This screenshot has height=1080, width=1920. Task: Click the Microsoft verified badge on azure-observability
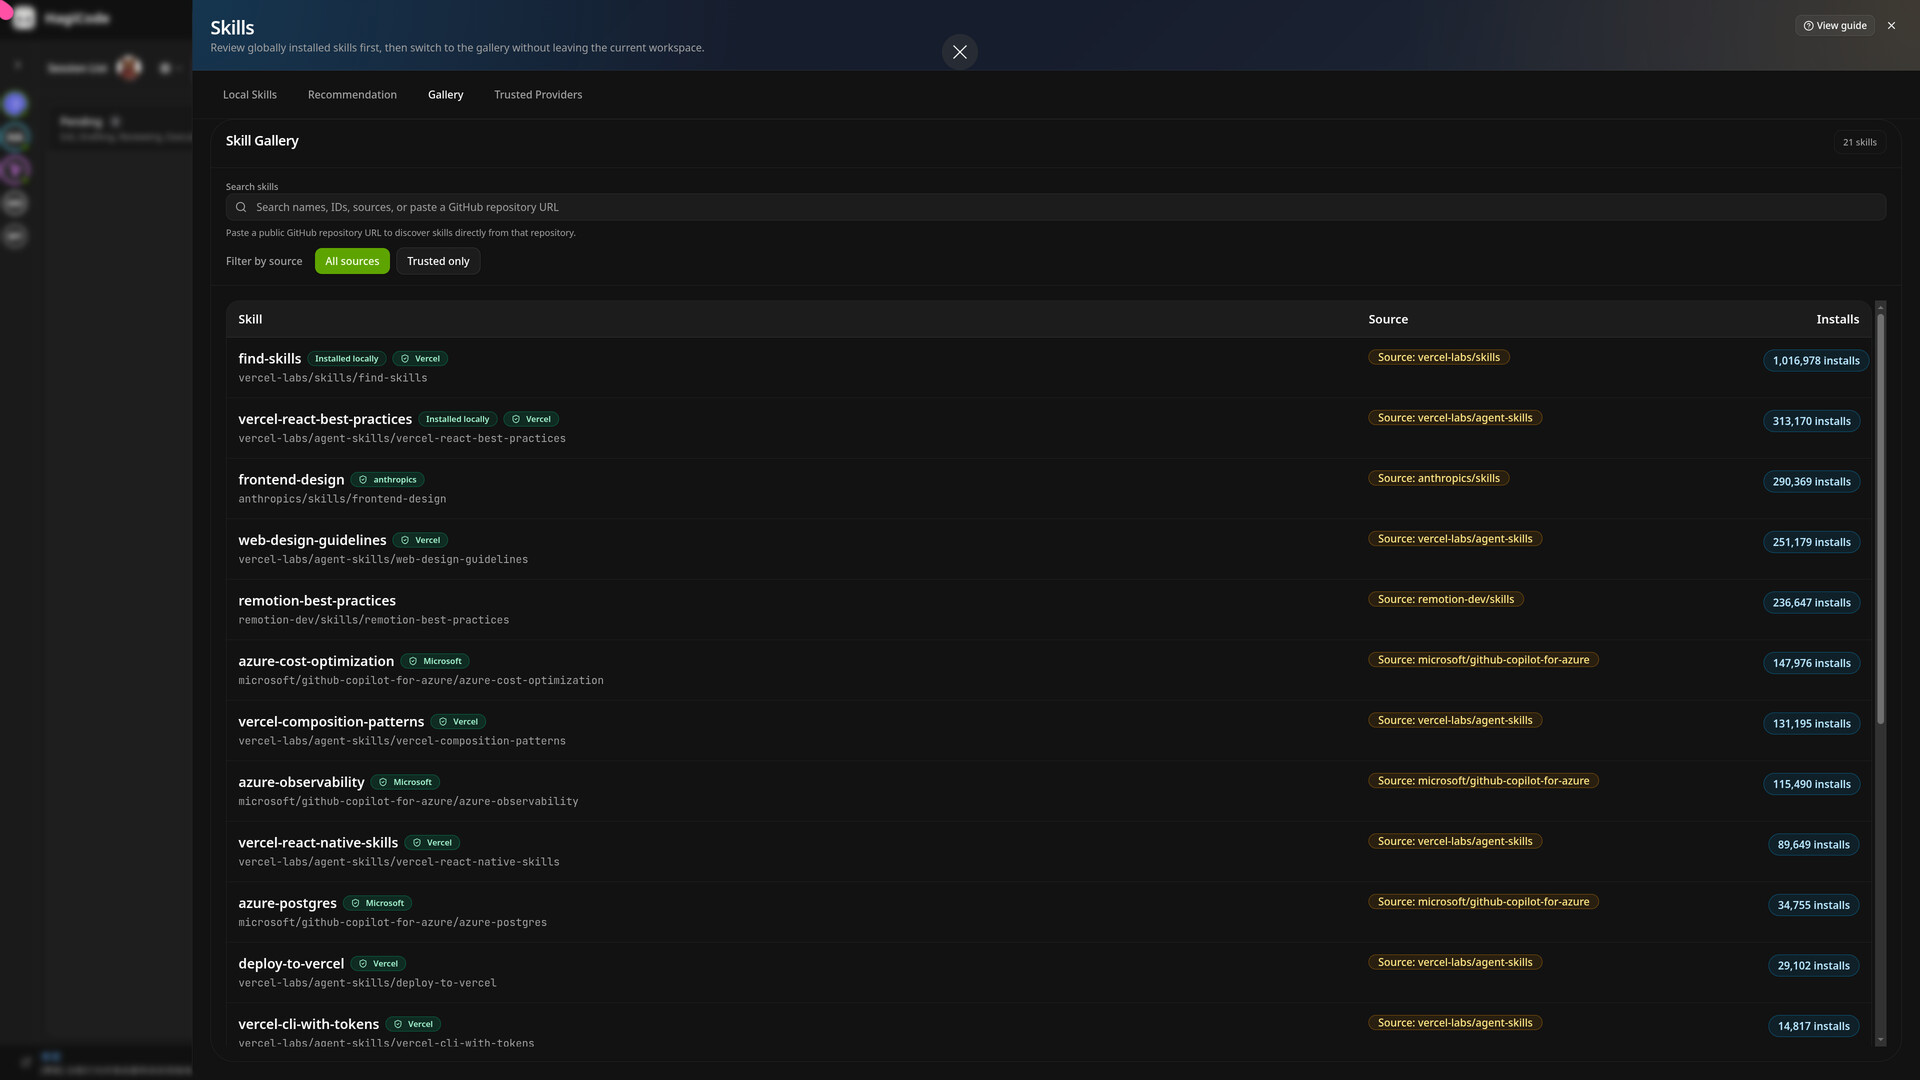point(405,782)
